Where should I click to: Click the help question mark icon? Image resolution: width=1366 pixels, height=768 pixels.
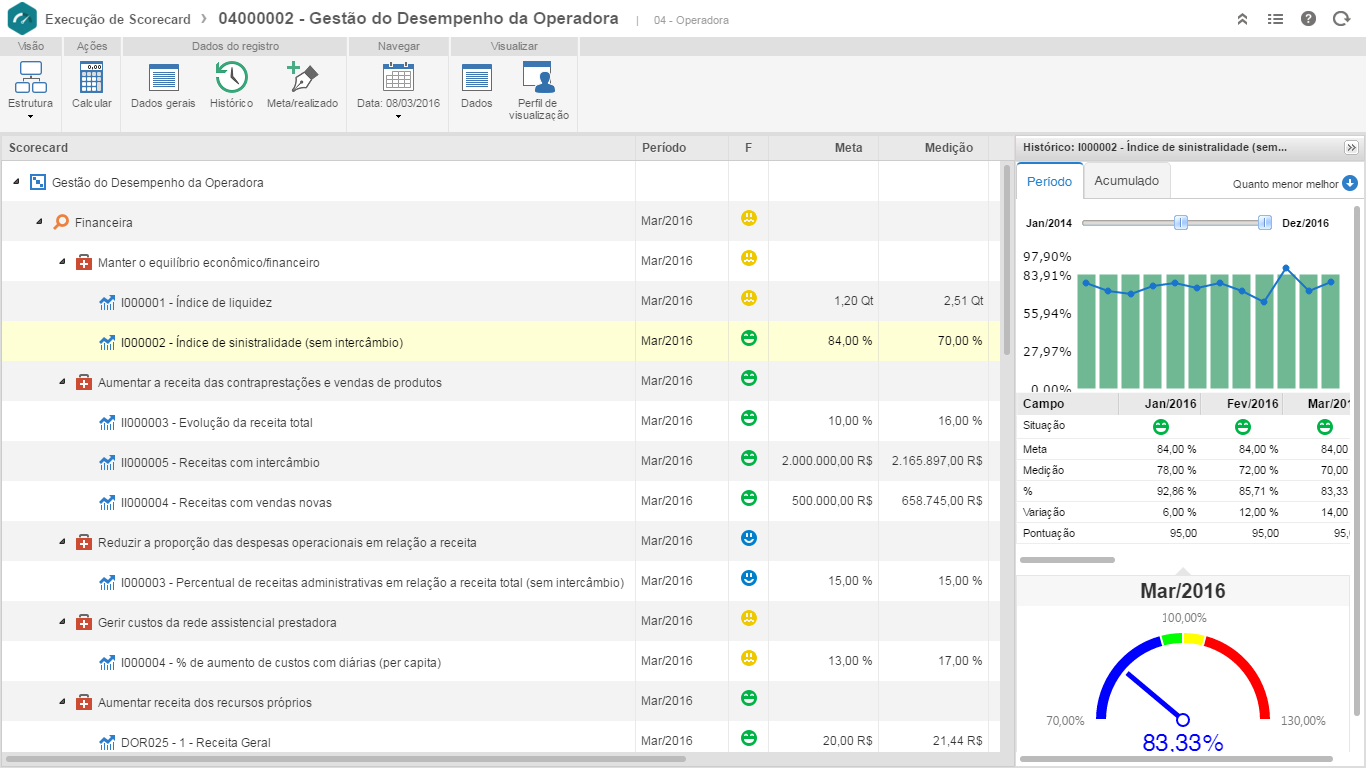1308,19
